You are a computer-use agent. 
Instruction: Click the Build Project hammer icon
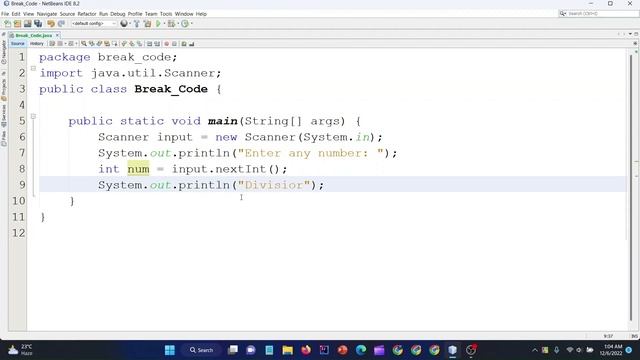click(137, 24)
